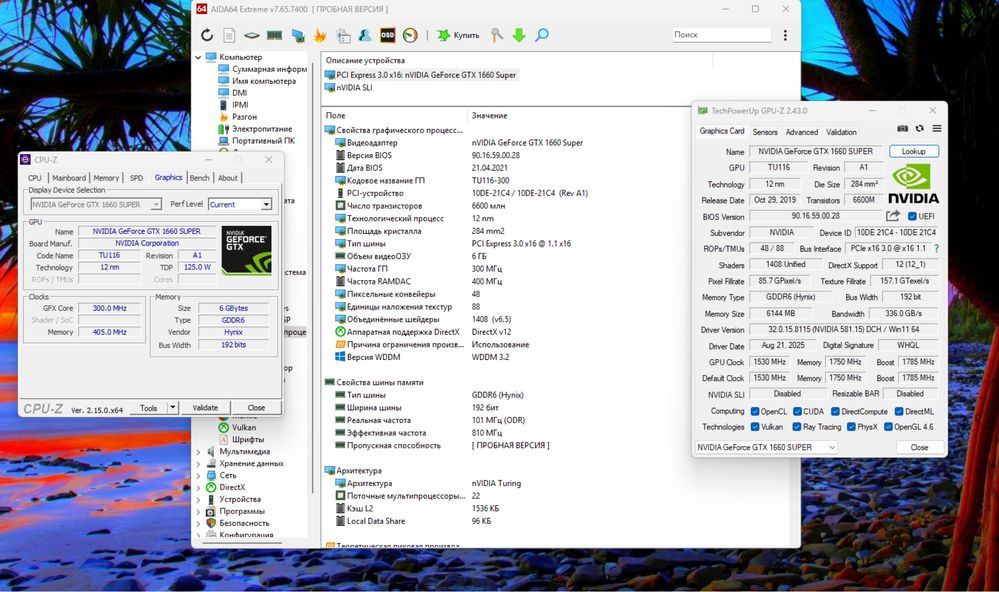Click the refresh icon in GPU-Z
This screenshot has height=592, width=999.
pos(919,128)
